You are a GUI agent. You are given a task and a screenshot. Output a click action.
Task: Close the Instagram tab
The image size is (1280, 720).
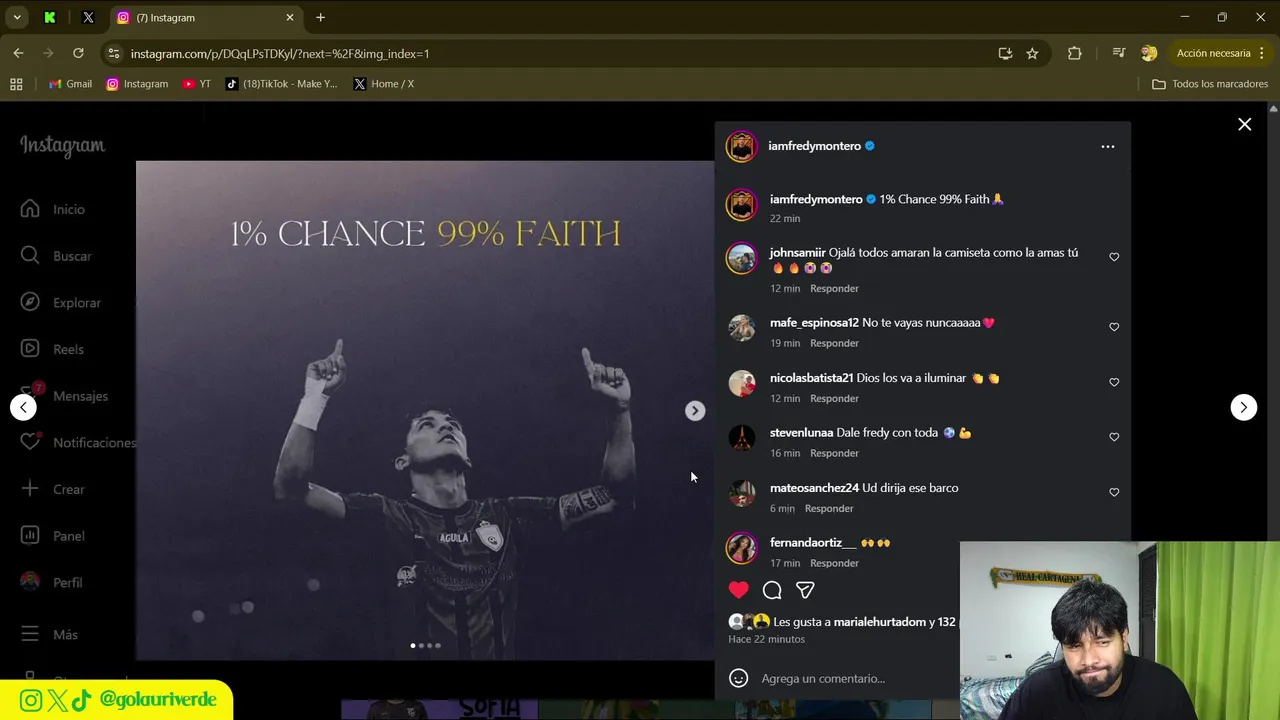[290, 17]
